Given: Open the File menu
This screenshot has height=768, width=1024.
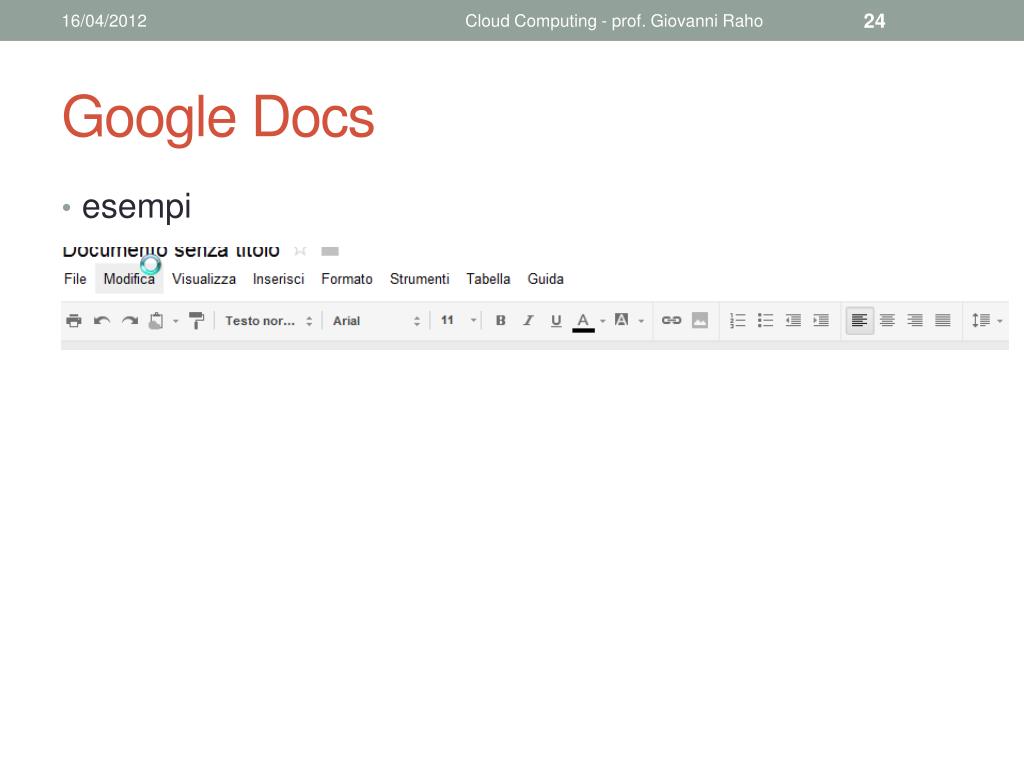Looking at the screenshot, I should [x=75, y=279].
